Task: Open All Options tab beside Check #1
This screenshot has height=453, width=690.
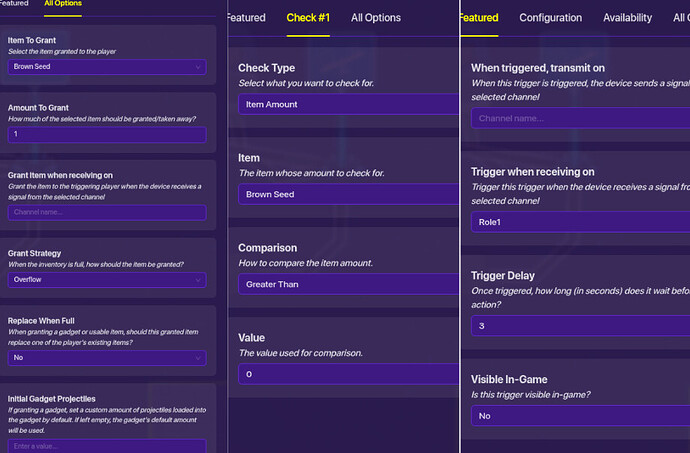Action: [x=376, y=17]
